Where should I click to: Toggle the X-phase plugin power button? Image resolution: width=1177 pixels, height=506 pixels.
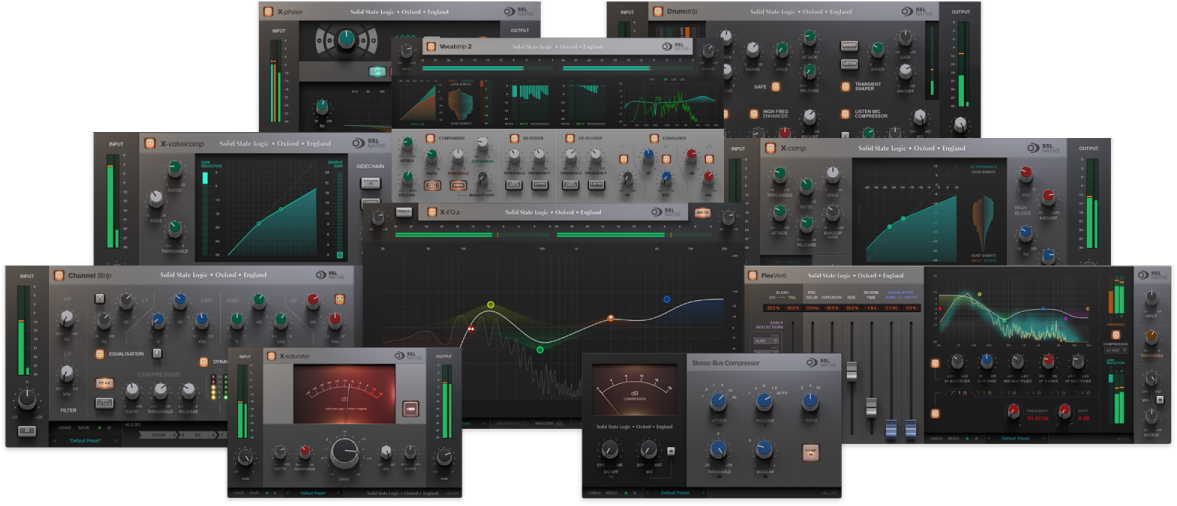coord(267,11)
